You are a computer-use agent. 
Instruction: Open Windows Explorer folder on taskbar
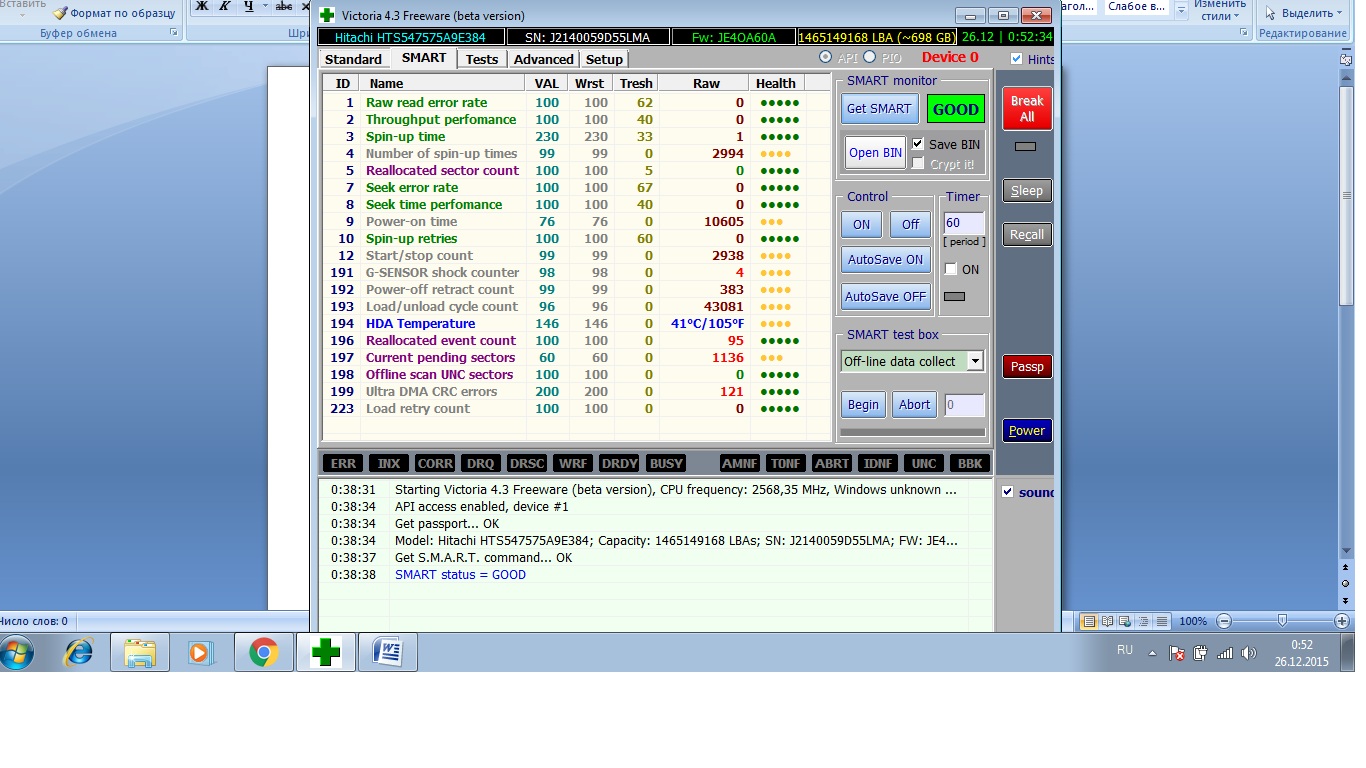pos(140,653)
